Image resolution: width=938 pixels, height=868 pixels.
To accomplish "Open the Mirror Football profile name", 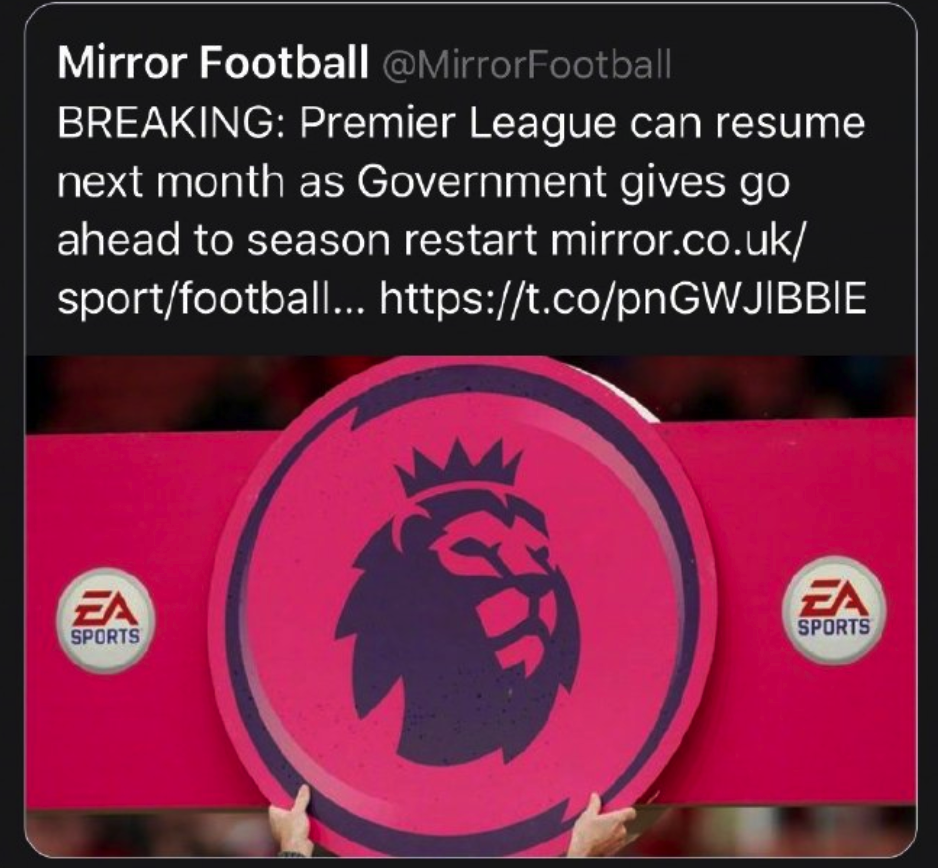I will tap(213, 62).
